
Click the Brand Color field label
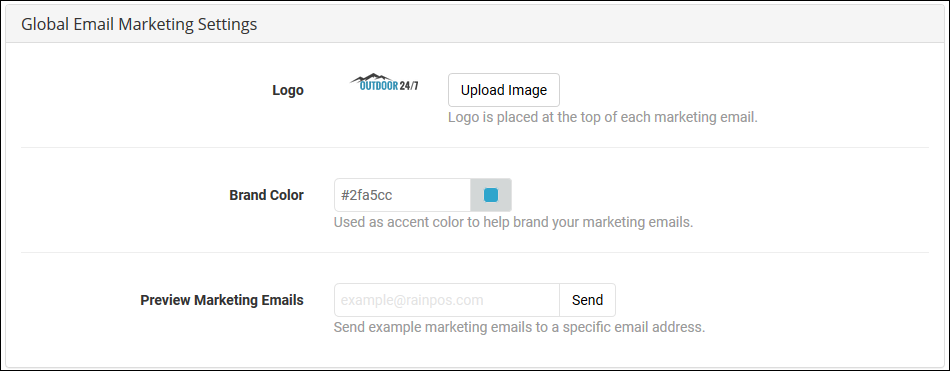pyautogui.click(x=267, y=195)
